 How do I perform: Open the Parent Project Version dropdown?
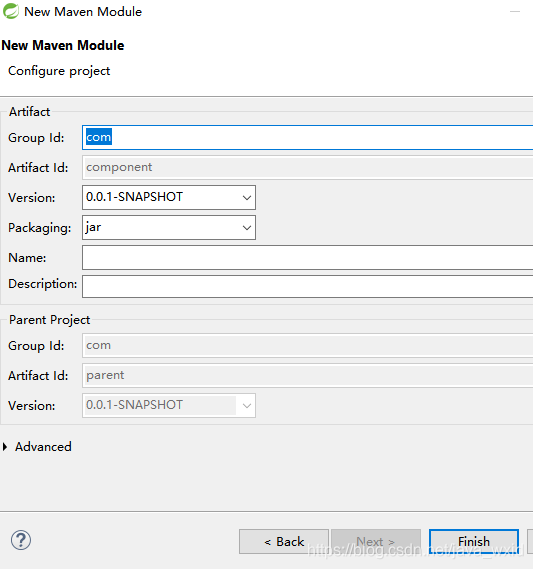click(169, 405)
